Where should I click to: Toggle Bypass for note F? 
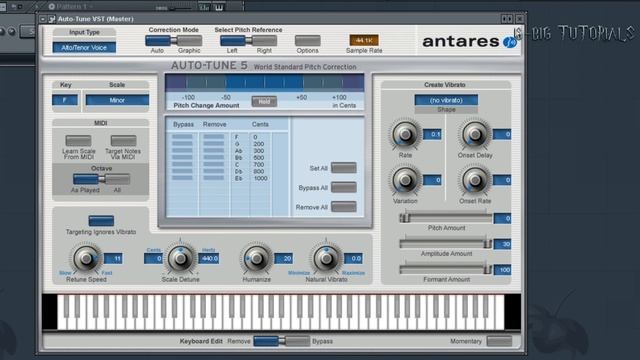182,137
